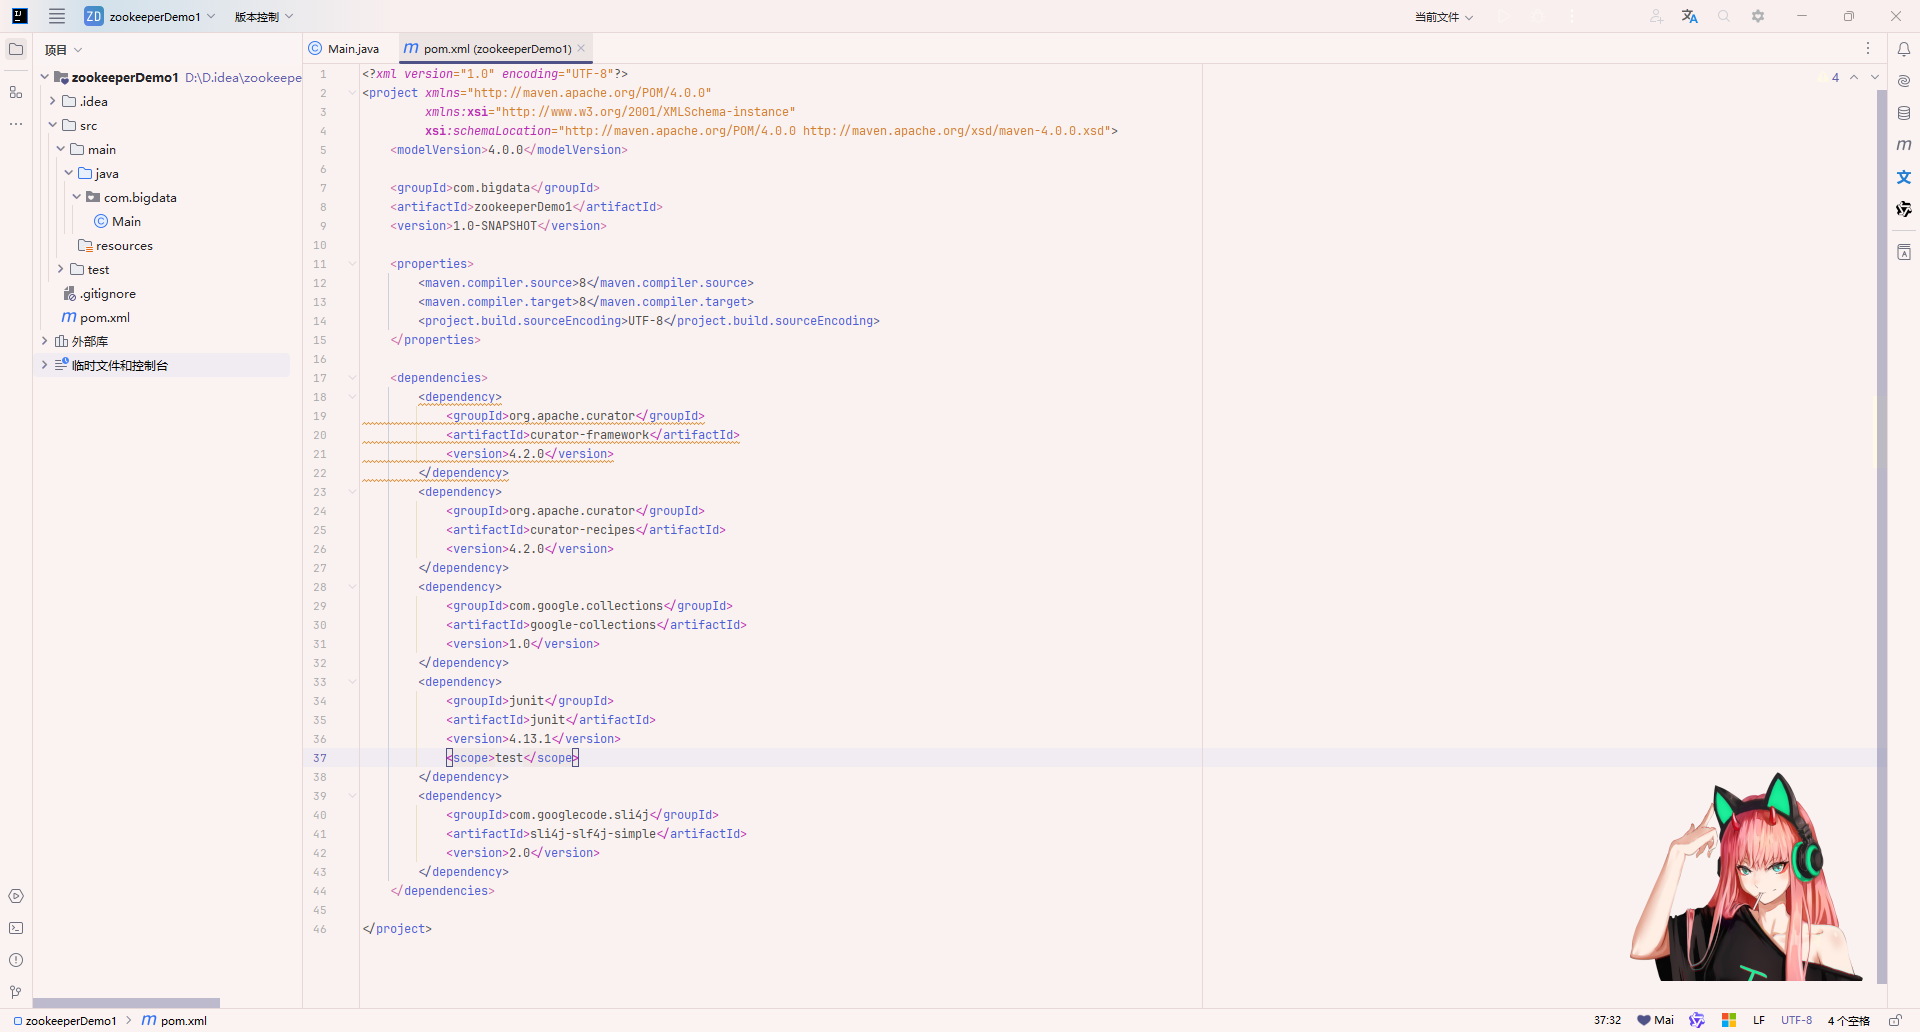The width and height of the screenshot is (1920, 1032).
Task: Click the Translate icon in title bar
Action: (x=1690, y=16)
